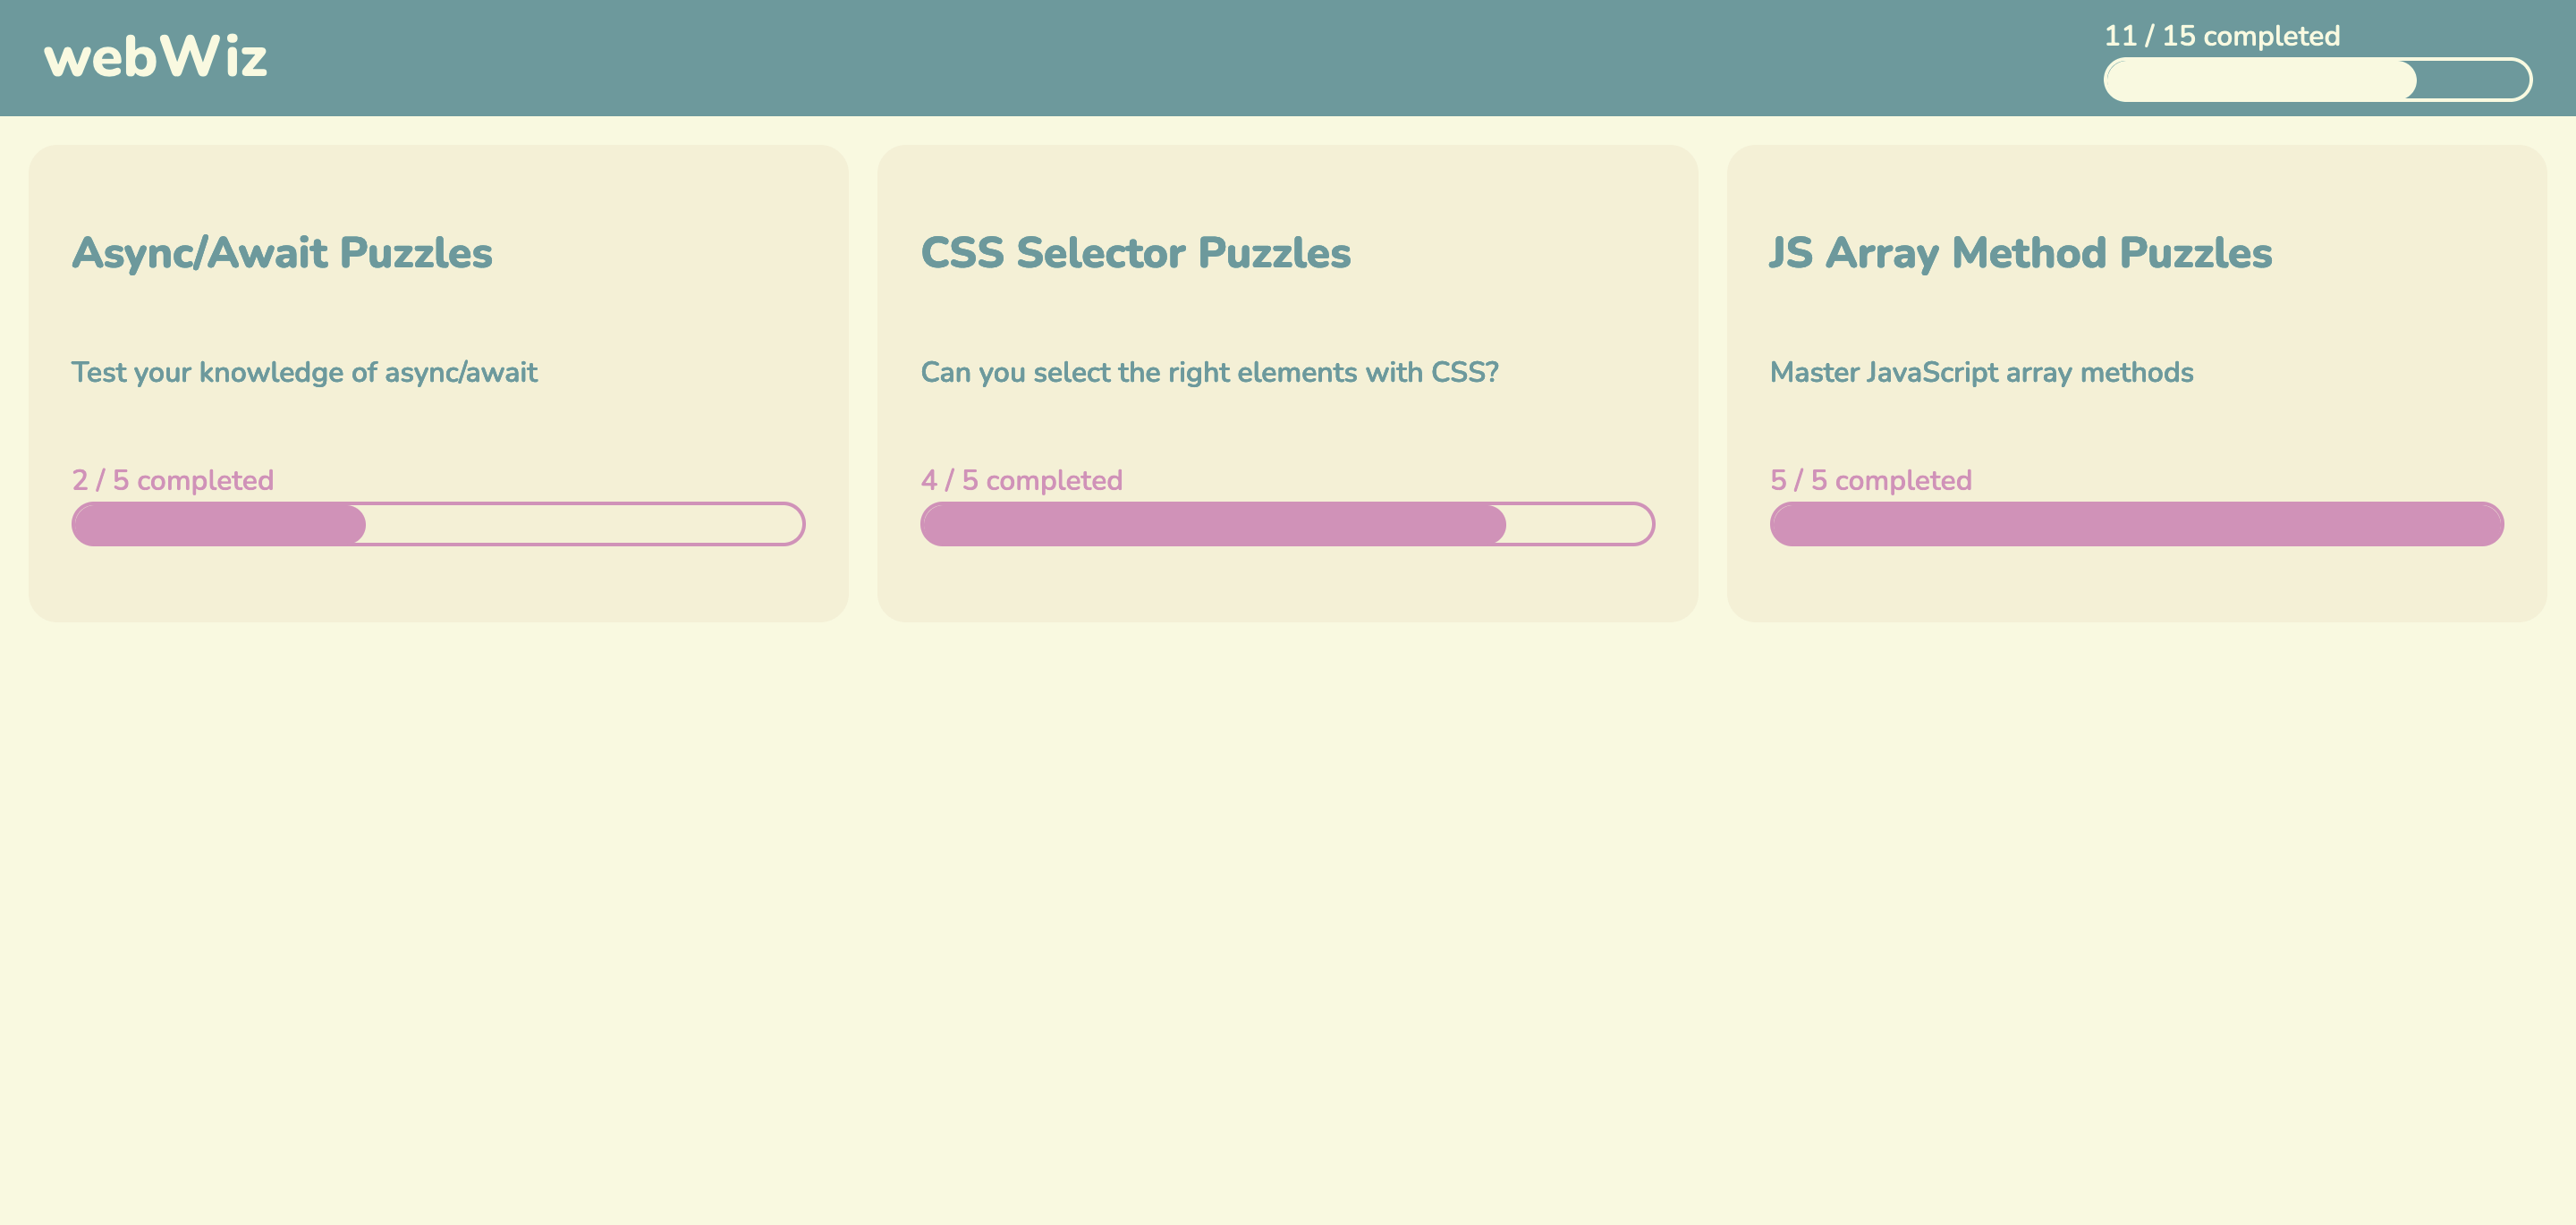The width and height of the screenshot is (2576, 1225).
Task: Click the webWiz logo
Action: [x=156, y=57]
